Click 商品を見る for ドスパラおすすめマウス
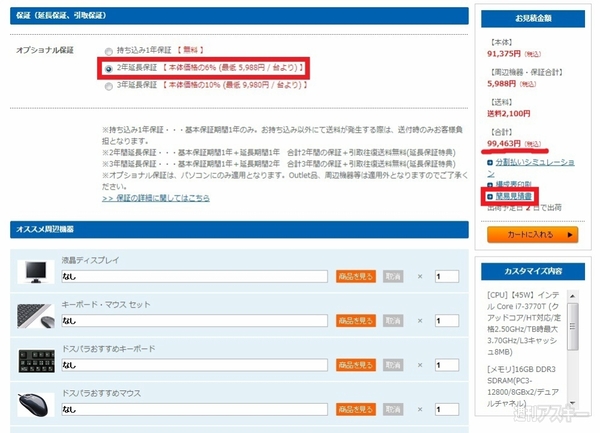Screen dimensions: 600x433 356,409
